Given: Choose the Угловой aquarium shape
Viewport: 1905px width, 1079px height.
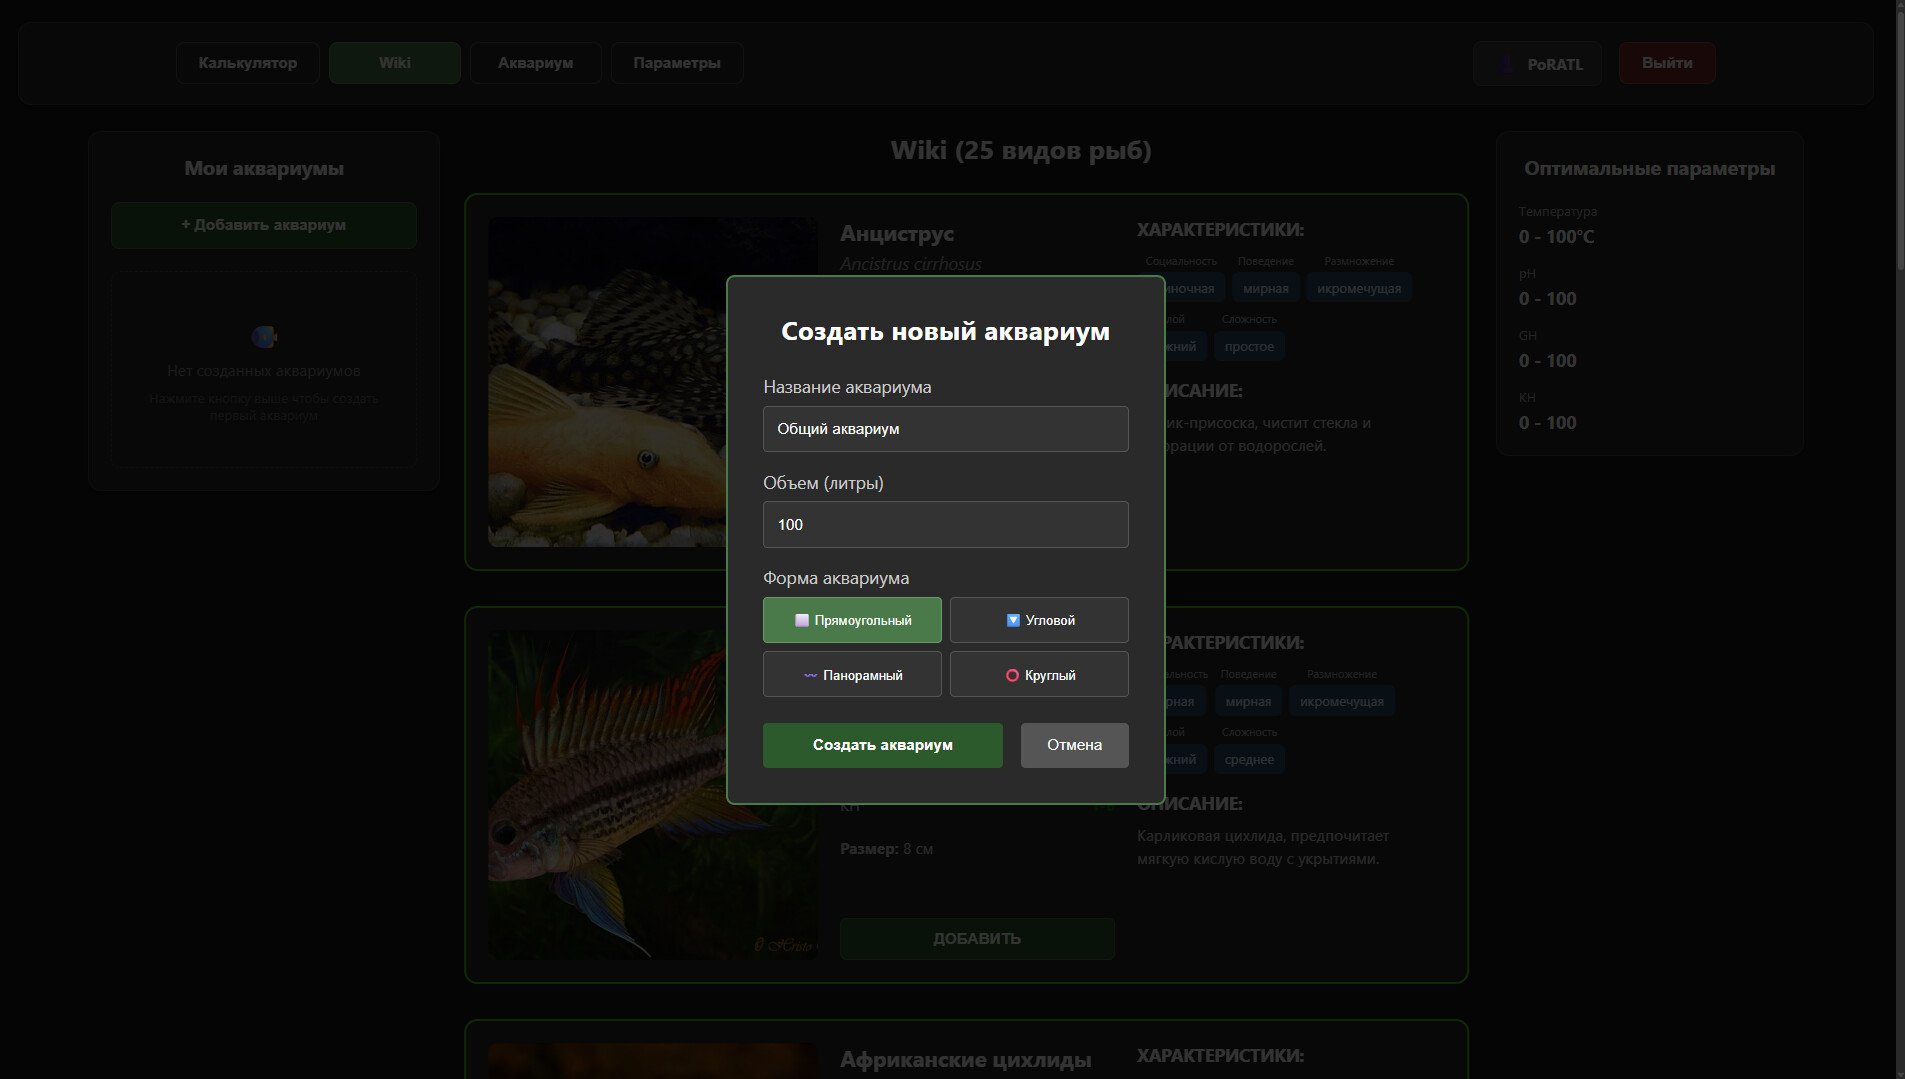Looking at the screenshot, I should pos(1039,620).
